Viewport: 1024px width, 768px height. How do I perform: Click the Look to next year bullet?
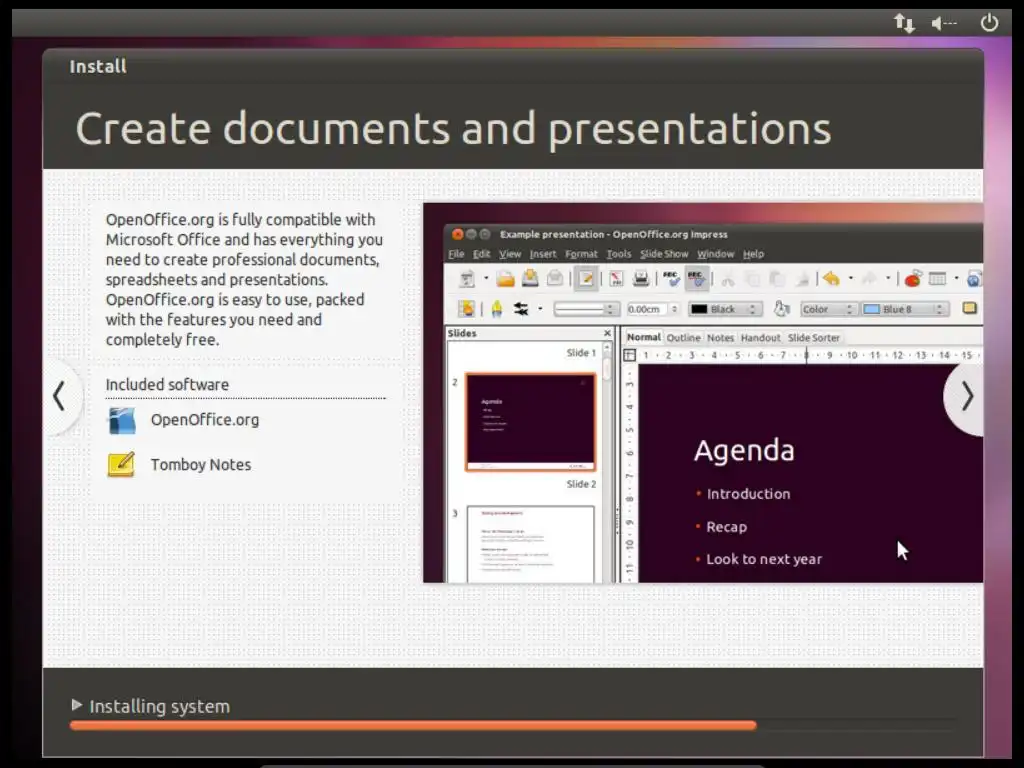click(x=764, y=559)
